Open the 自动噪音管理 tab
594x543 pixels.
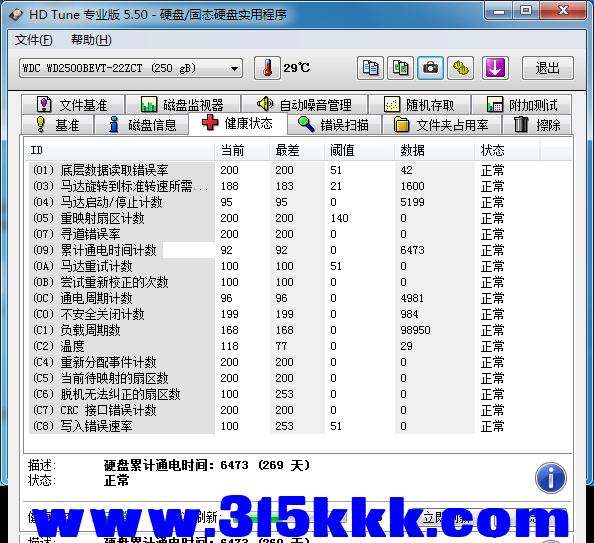tap(305, 105)
